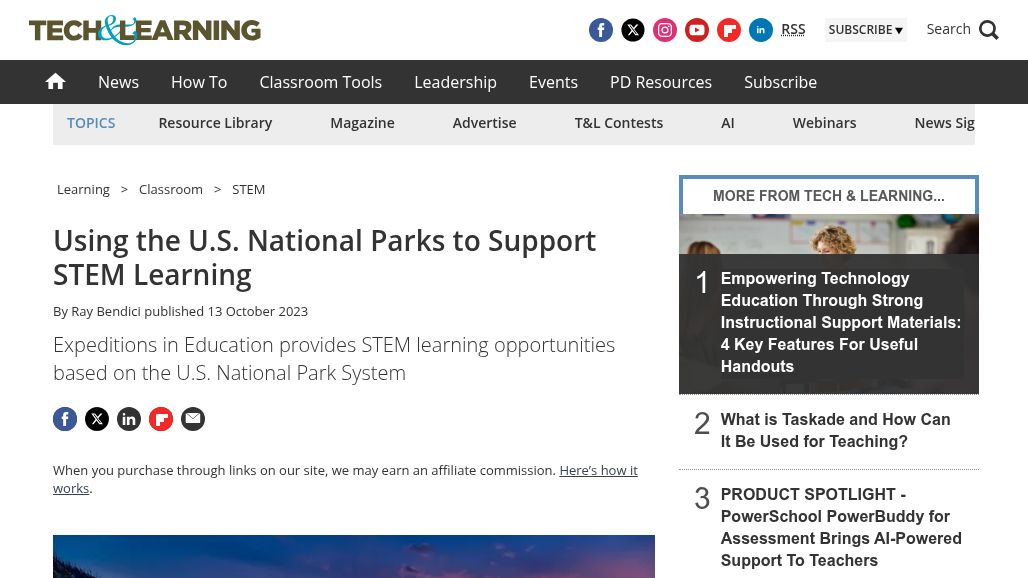Visit the Instagram profile in header
The width and height of the screenshot is (1028, 578).
(x=665, y=30)
